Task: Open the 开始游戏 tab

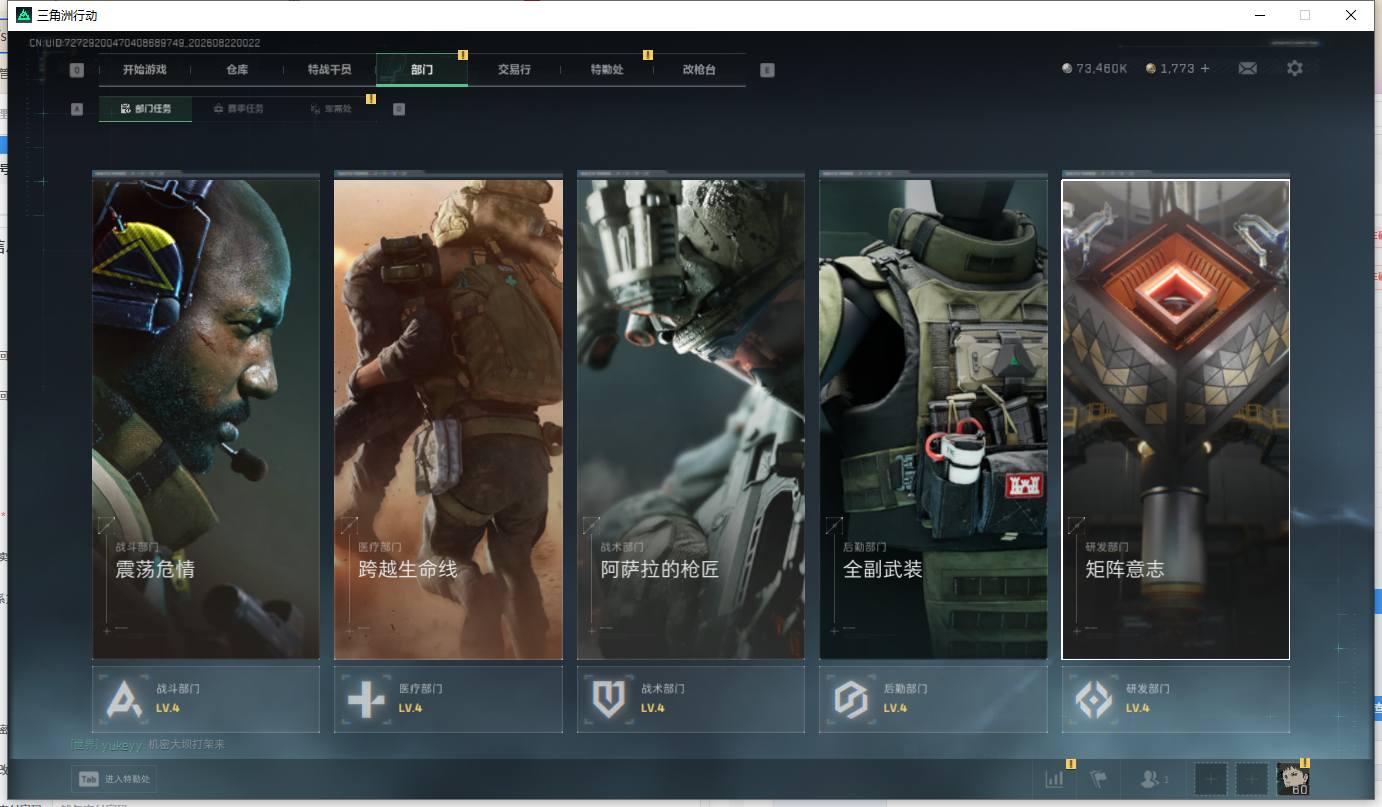Action: pos(145,70)
